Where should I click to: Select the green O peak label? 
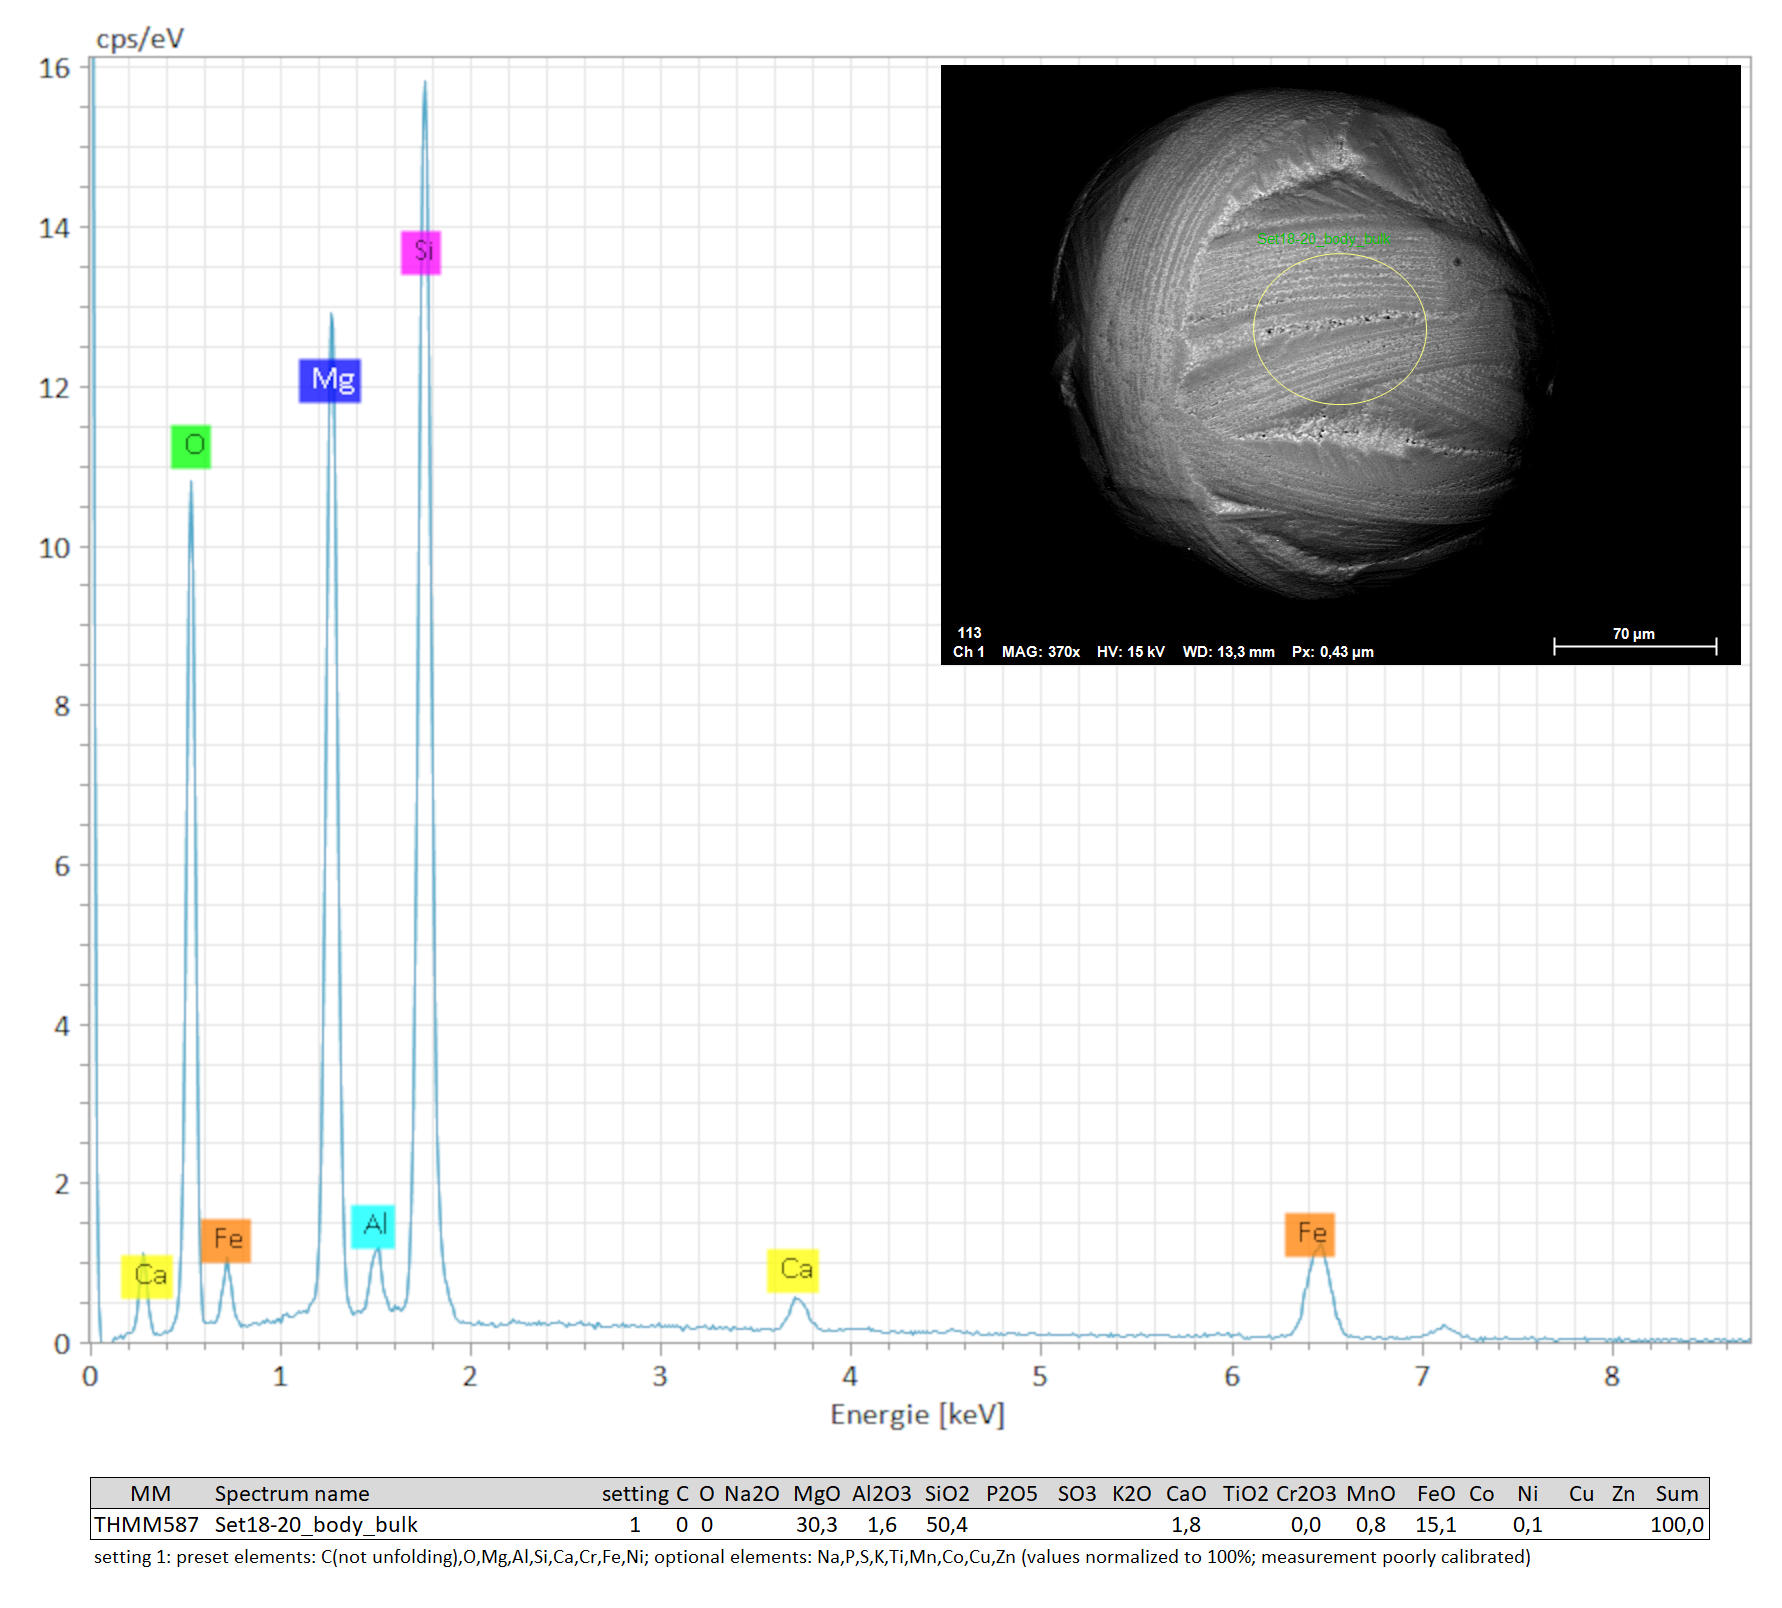coord(191,446)
